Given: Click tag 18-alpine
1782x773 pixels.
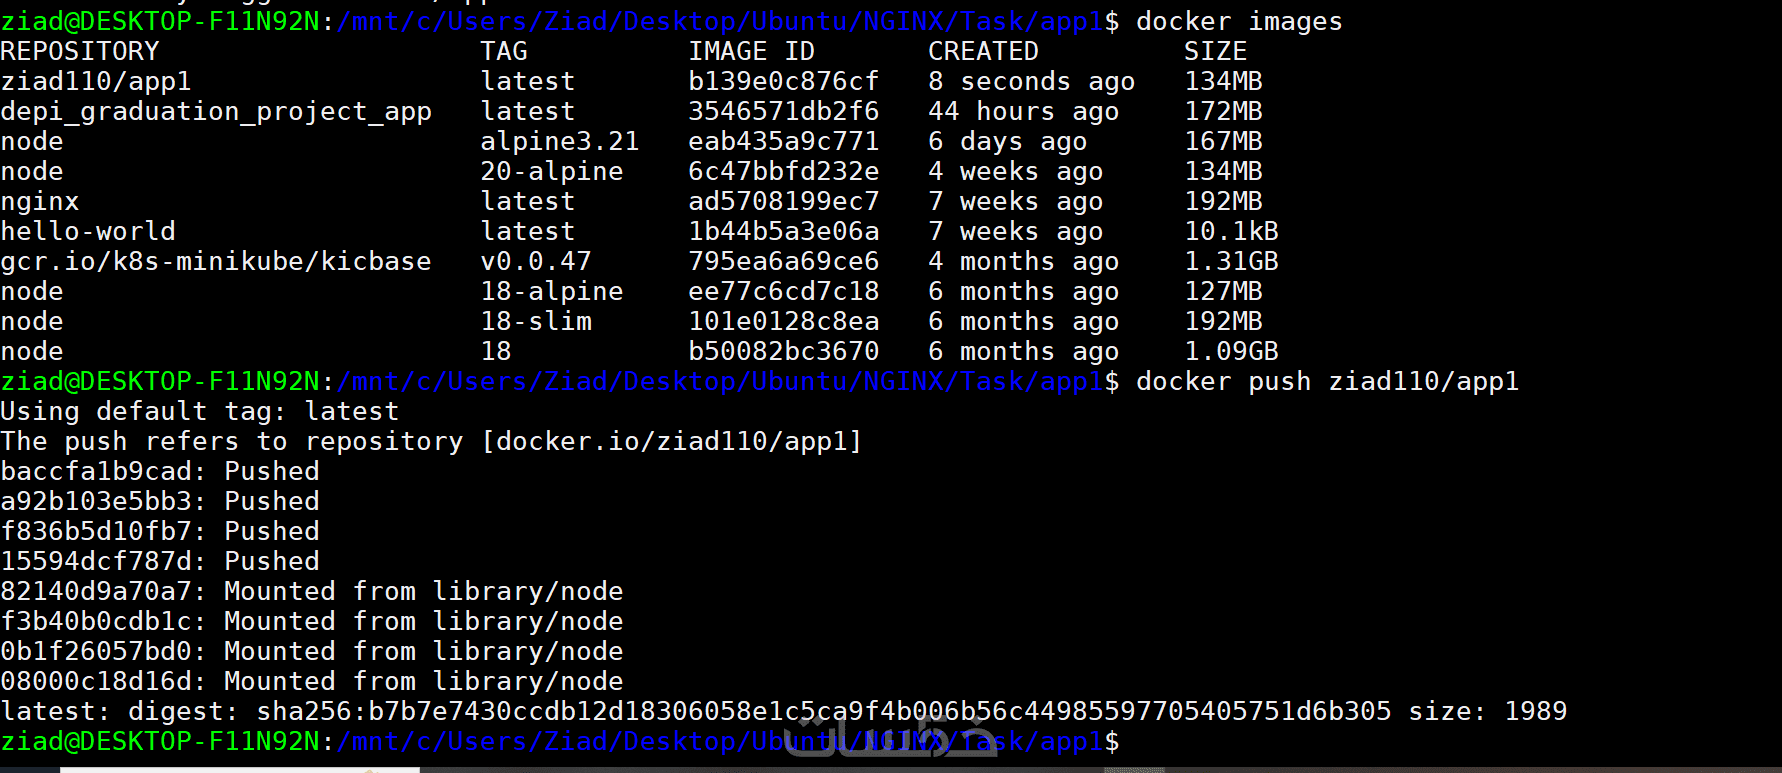Looking at the screenshot, I should point(552,291).
